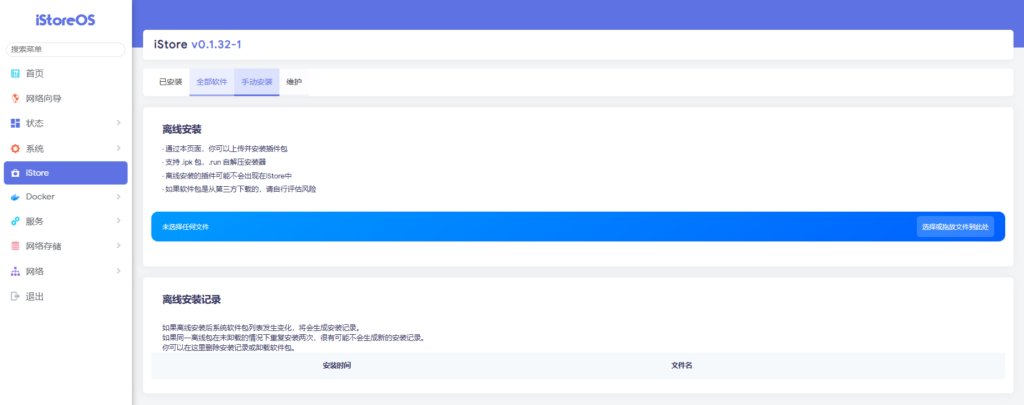Open the 维护 tab
This screenshot has height=405, width=1024.
(294, 82)
